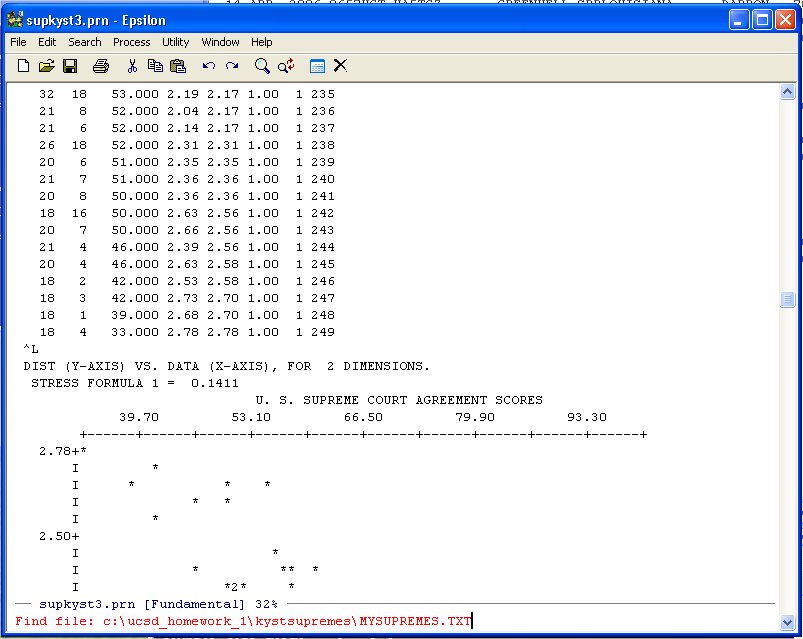Click the window/calendar grid toolbar icon

(x=317, y=66)
